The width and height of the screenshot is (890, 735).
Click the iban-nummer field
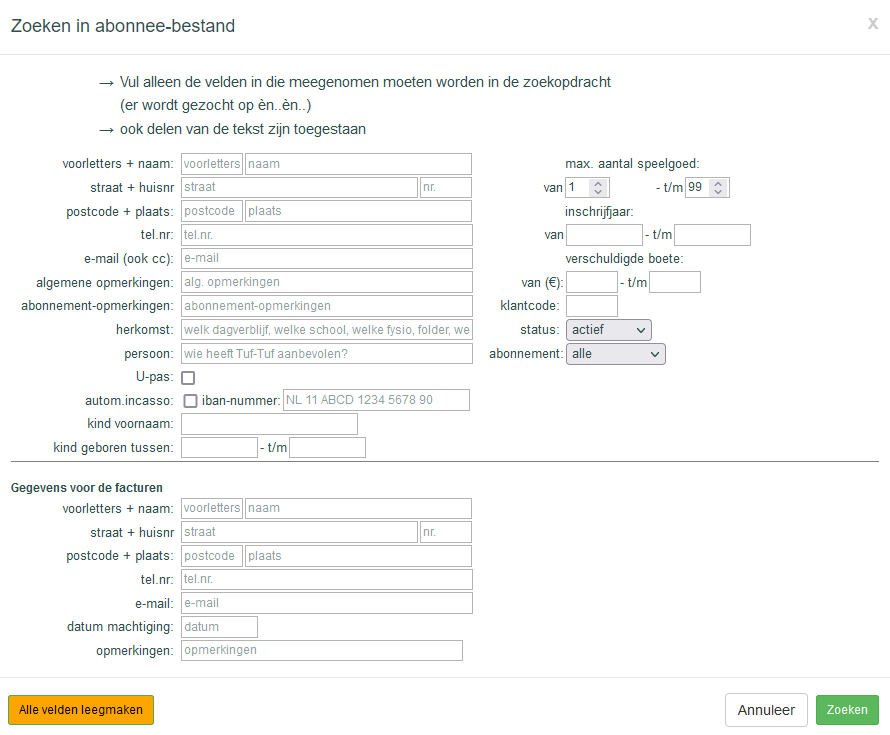pos(376,400)
